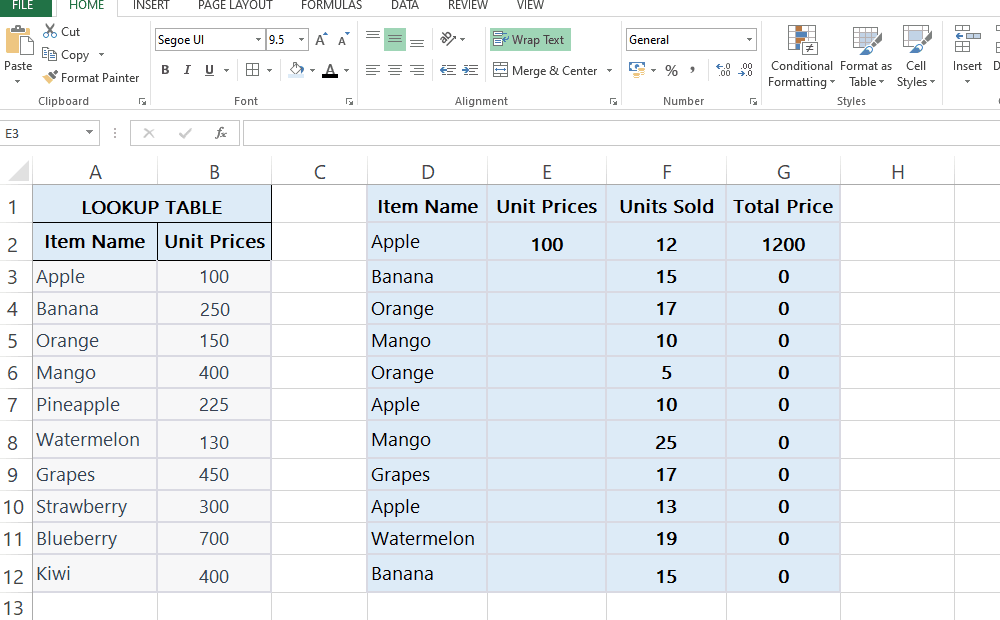Expand the font size dropdown
This screenshot has width=1000, height=620.
[x=299, y=39]
